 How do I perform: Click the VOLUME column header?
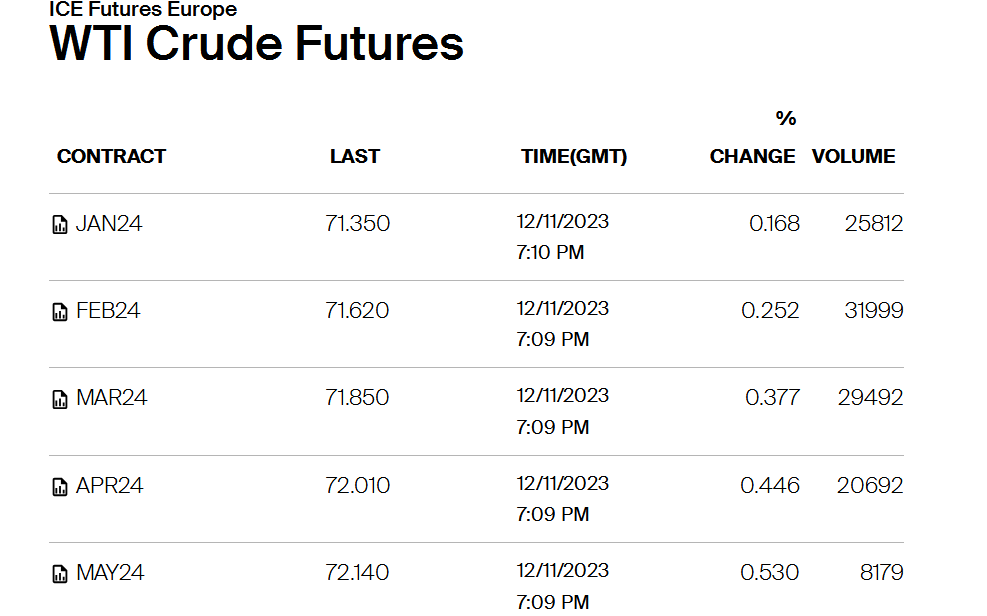click(854, 156)
